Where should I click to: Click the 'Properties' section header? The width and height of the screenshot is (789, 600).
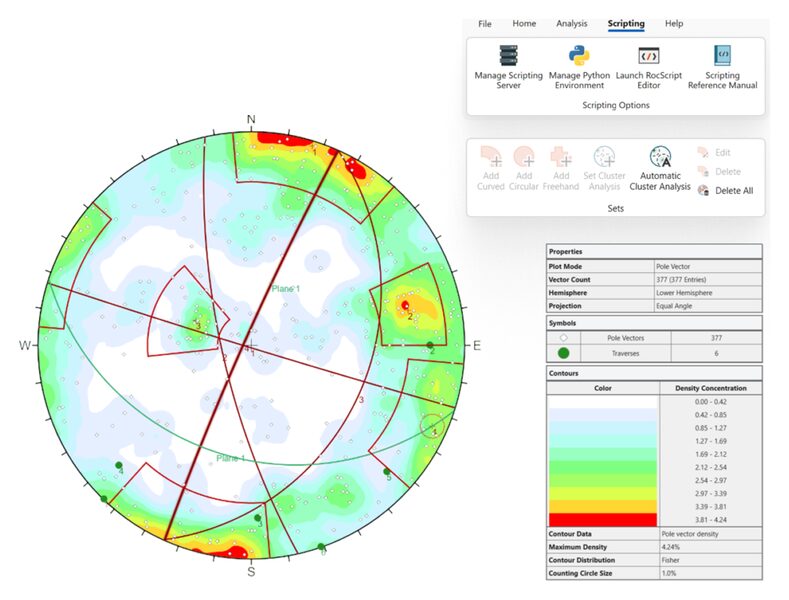pos(654,251)
